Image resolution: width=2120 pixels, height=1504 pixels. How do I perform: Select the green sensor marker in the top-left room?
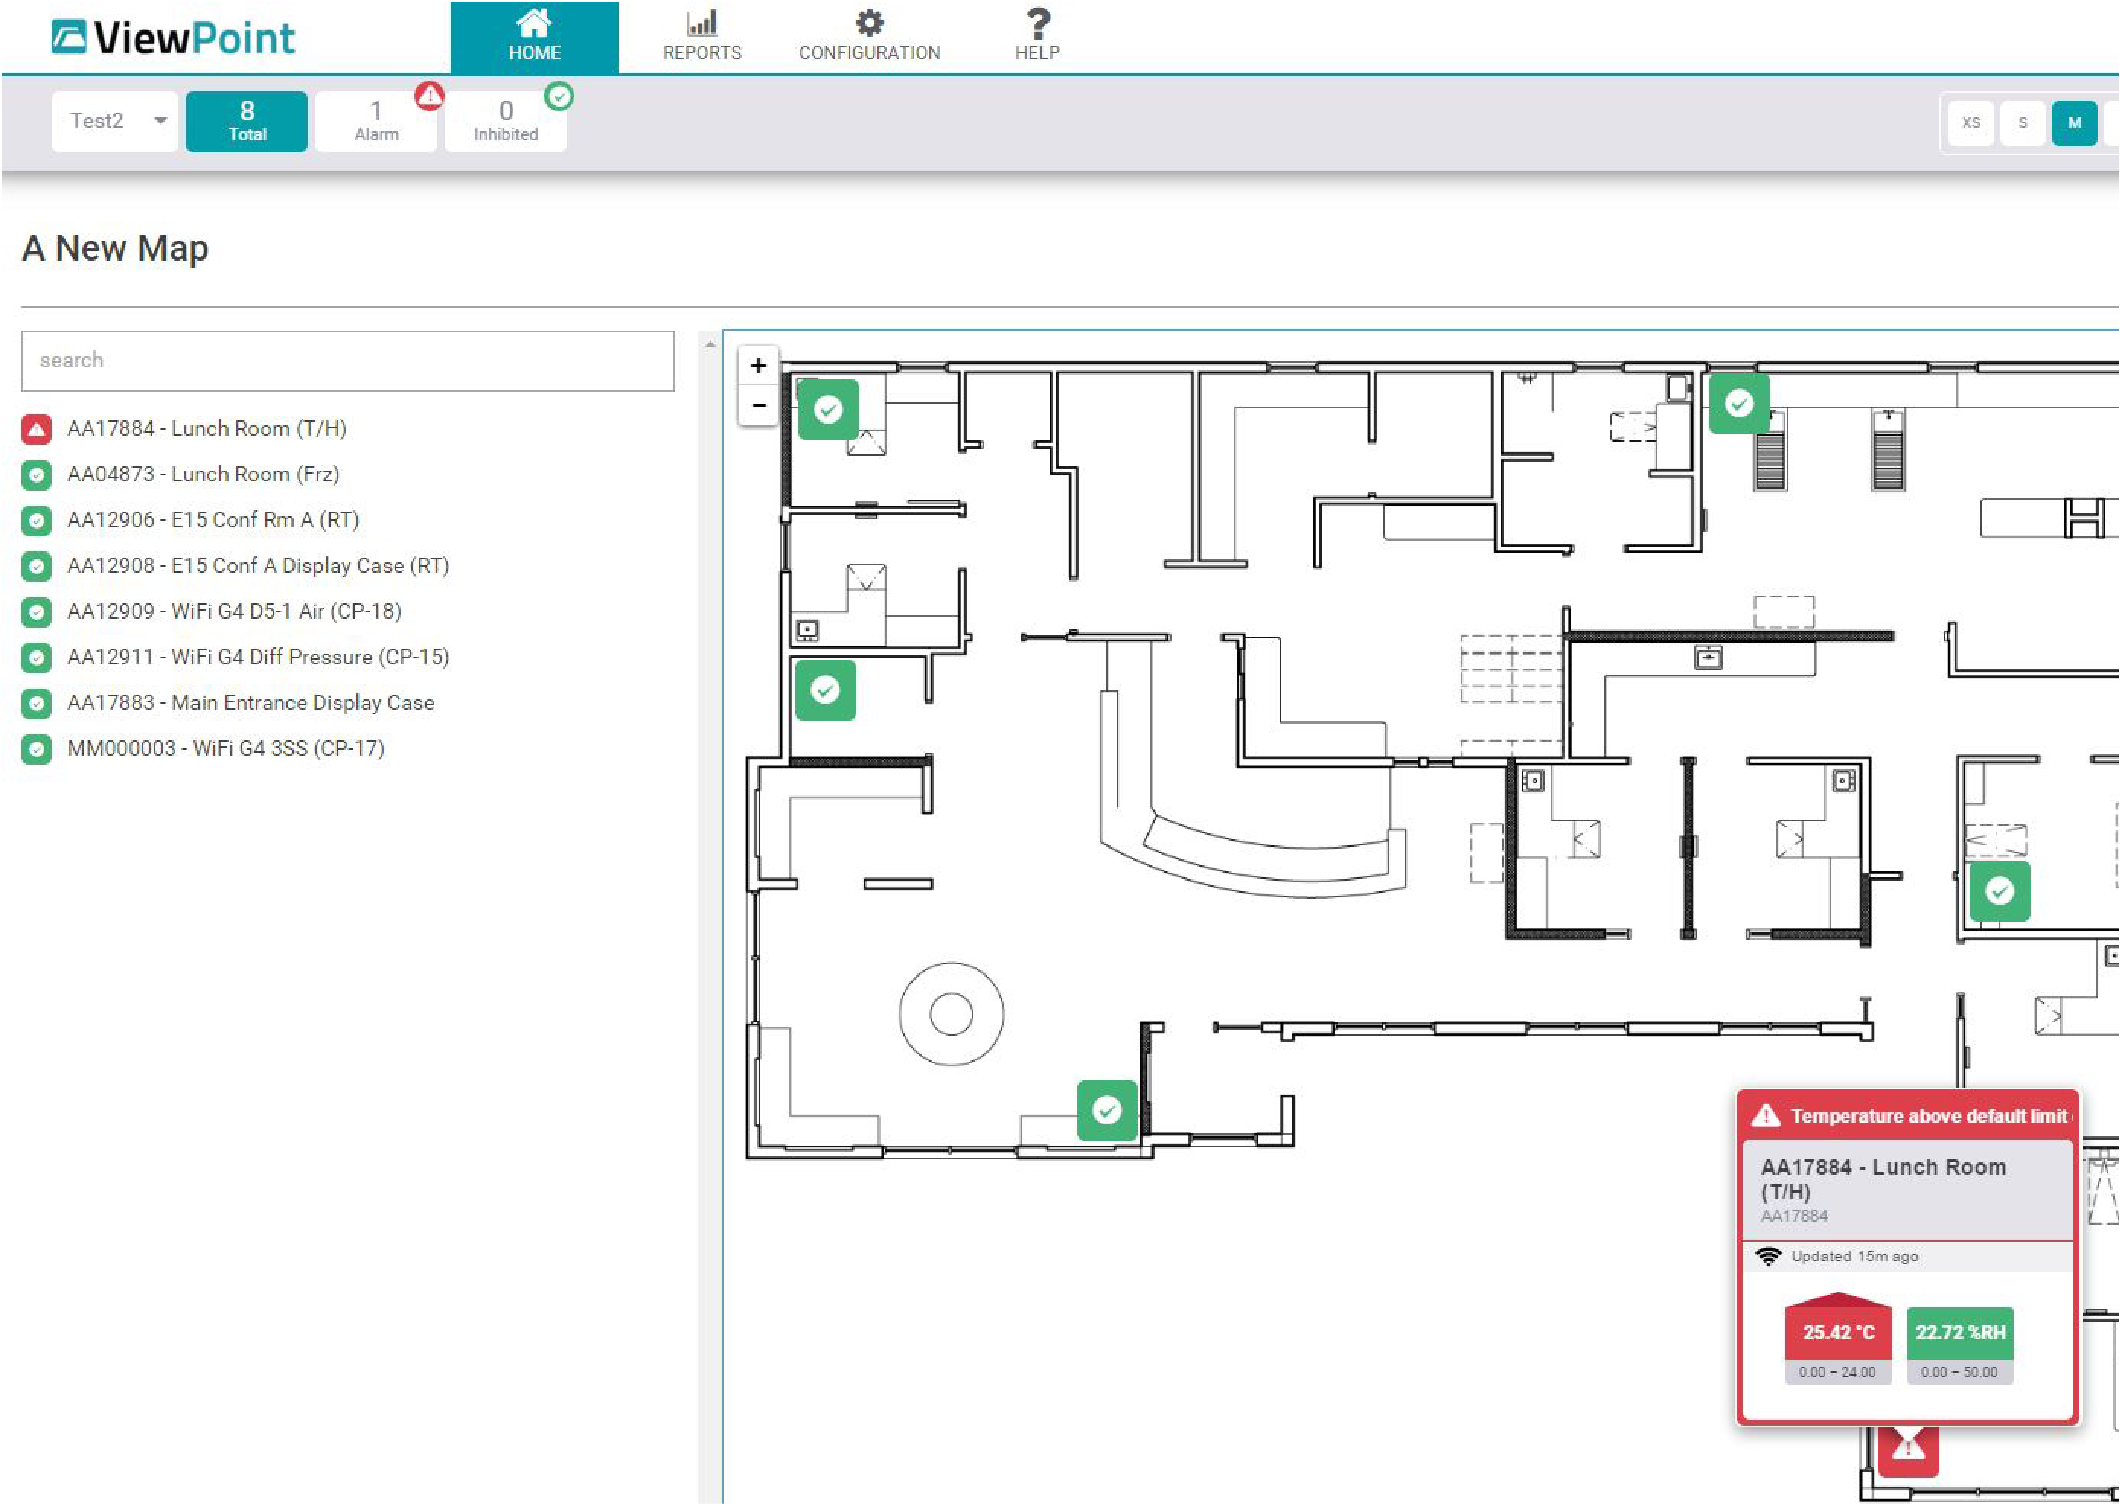[828, 408]
